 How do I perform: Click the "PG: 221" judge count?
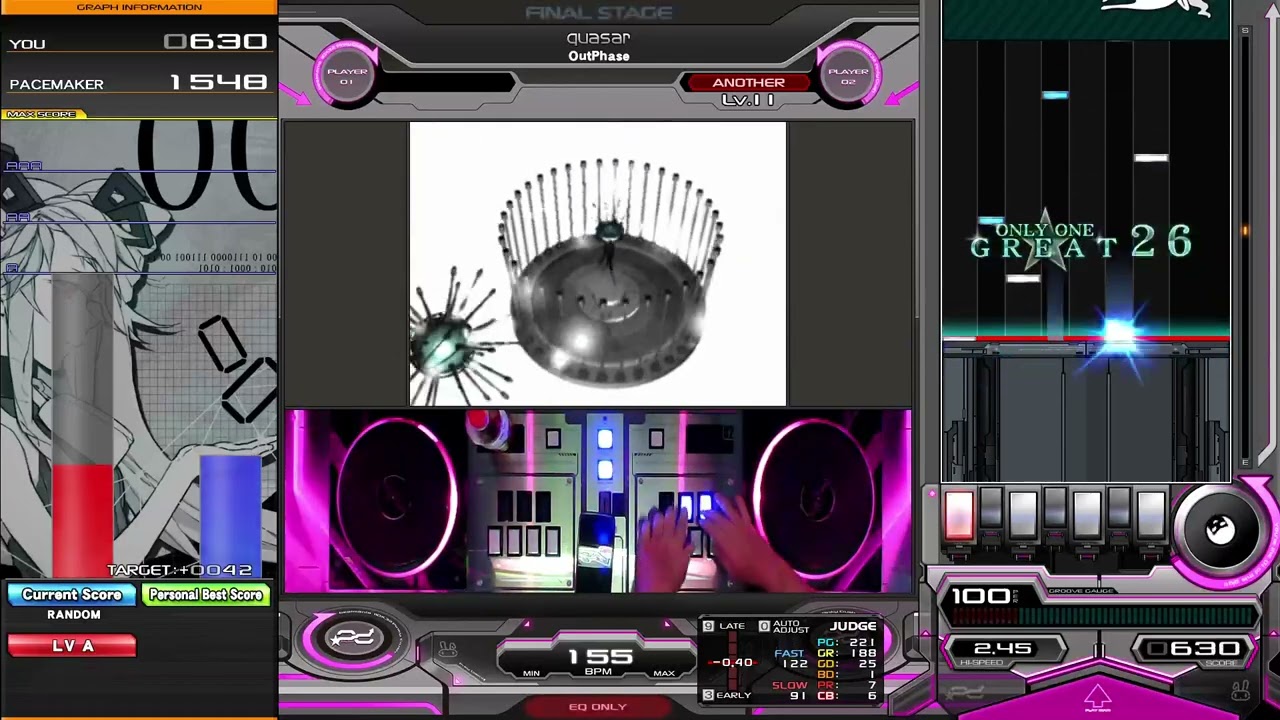point(846,642)
